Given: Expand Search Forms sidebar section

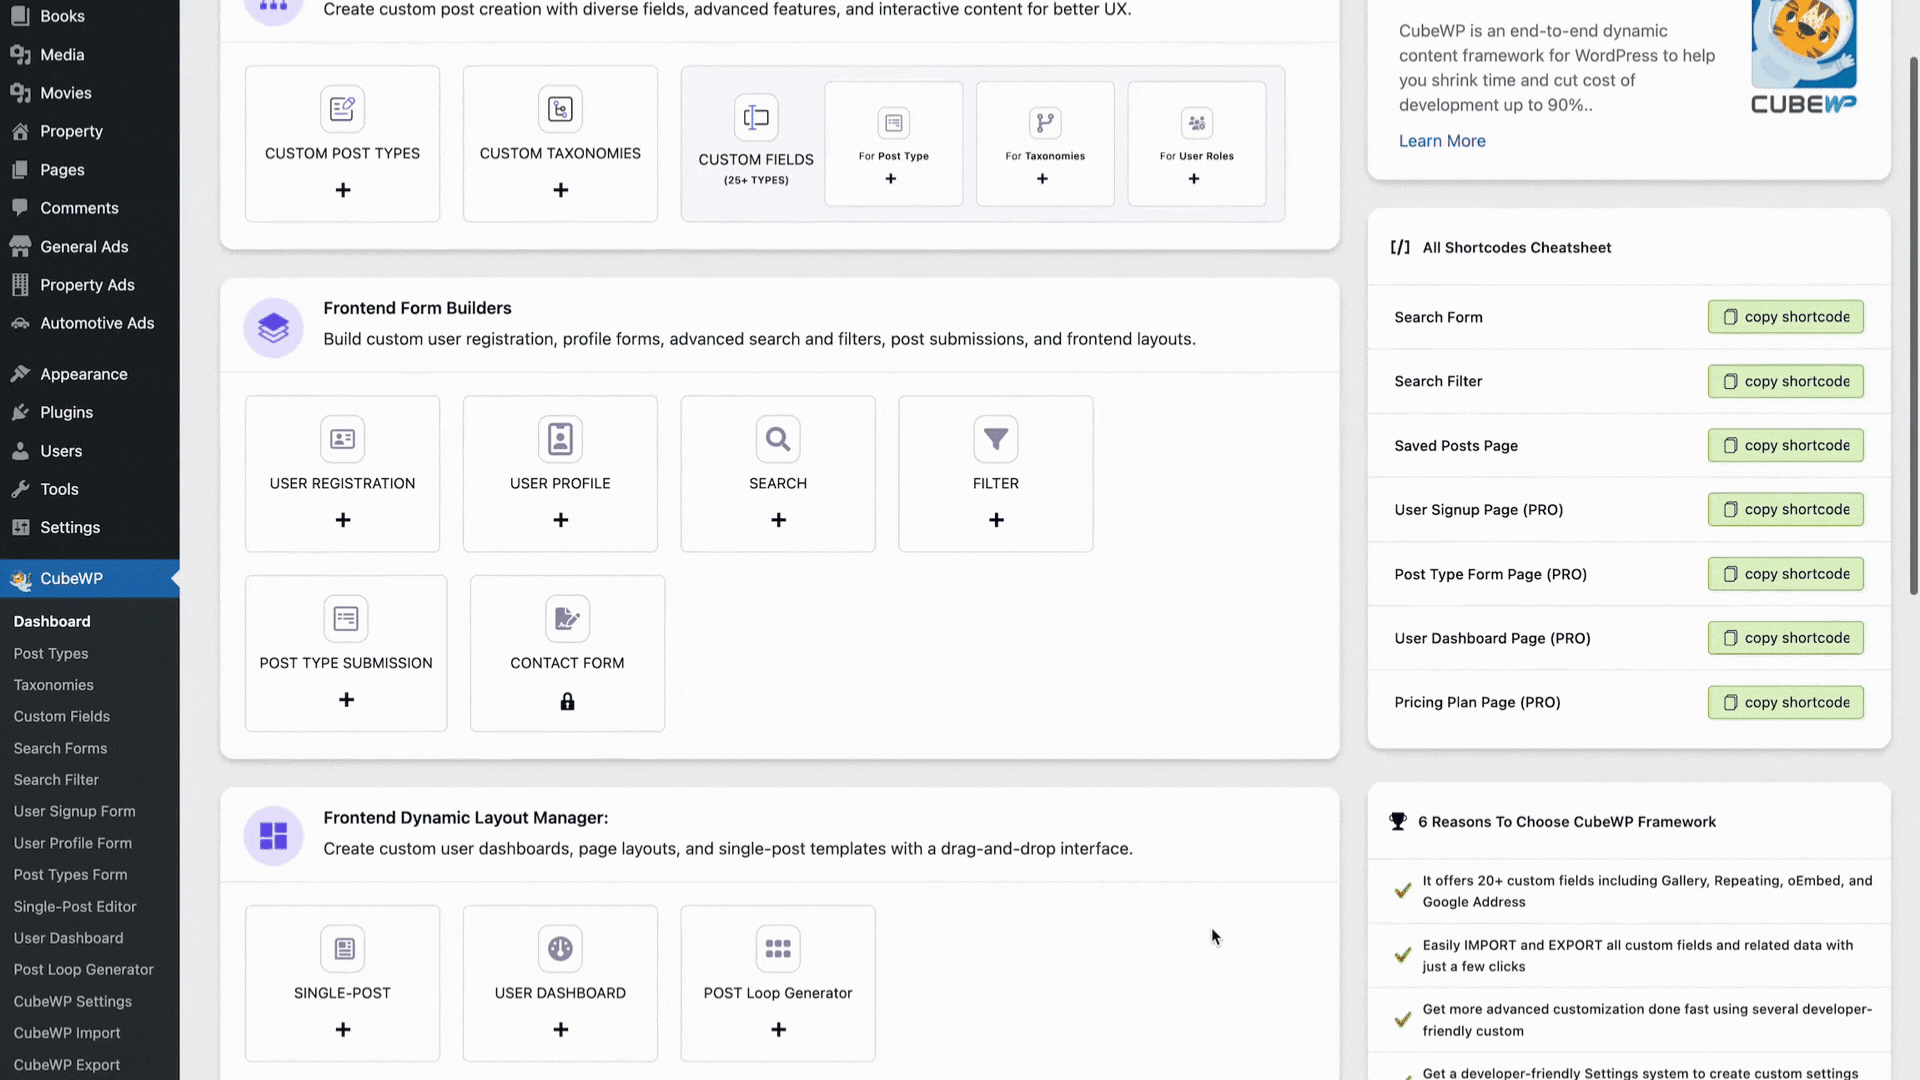Looking at the screenshot, I should (59, 748).
